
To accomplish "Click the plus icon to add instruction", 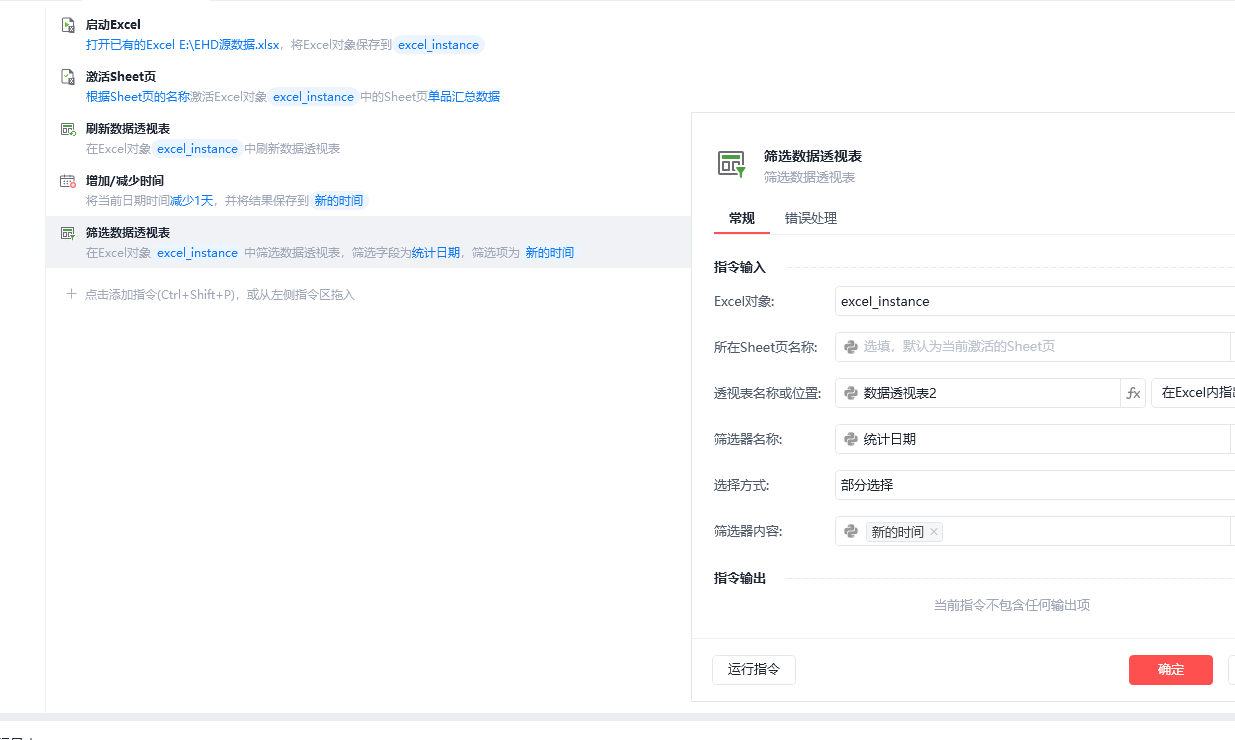I will pos(71,294).
